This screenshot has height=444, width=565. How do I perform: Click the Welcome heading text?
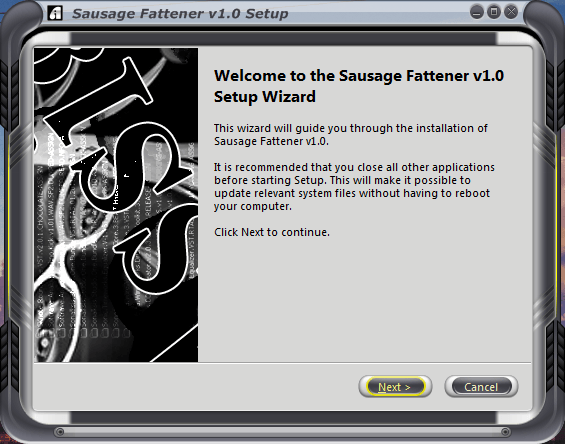[x=359, y=86]
